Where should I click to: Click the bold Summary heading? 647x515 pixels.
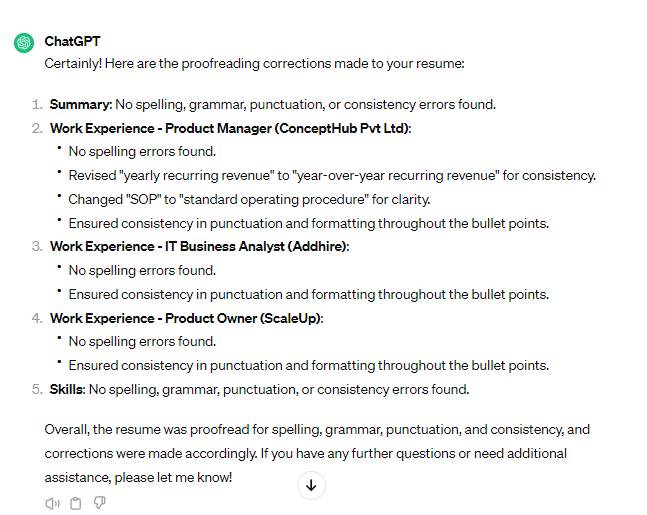tap(80, 104)
